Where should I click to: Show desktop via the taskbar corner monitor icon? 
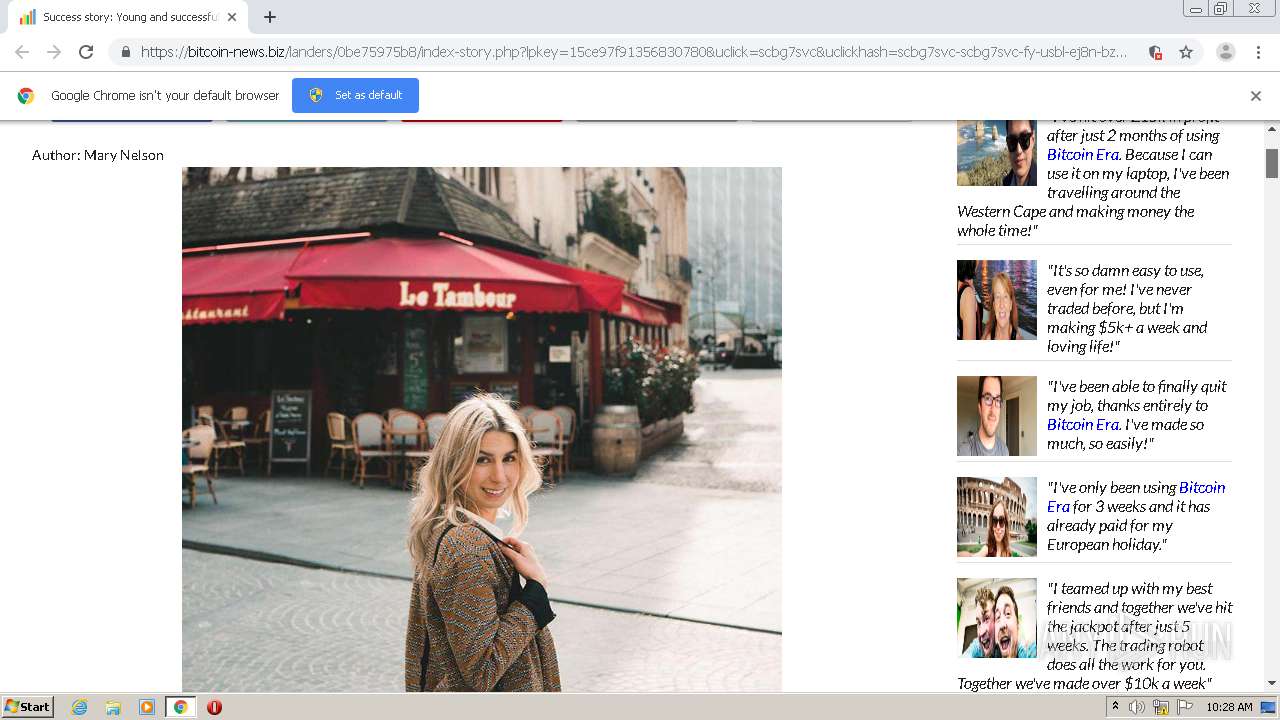click(1268, 707)
